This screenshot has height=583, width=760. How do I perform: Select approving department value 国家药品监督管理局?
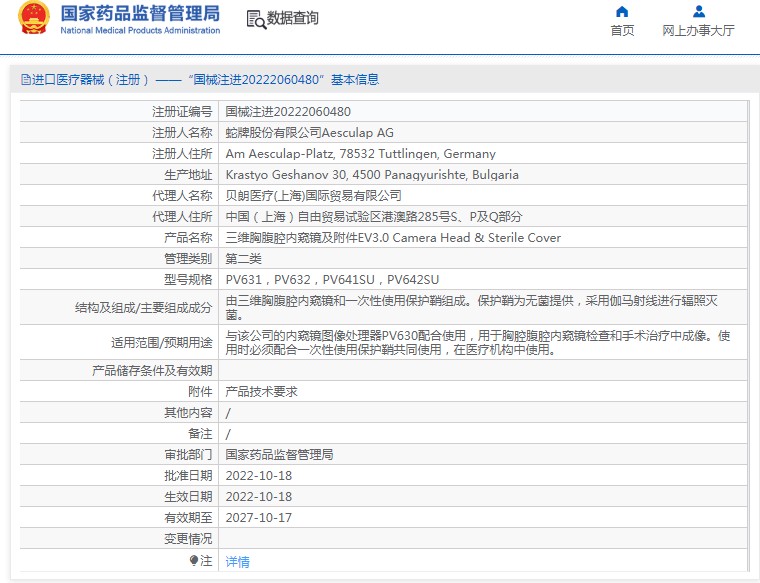pos(279,455)
